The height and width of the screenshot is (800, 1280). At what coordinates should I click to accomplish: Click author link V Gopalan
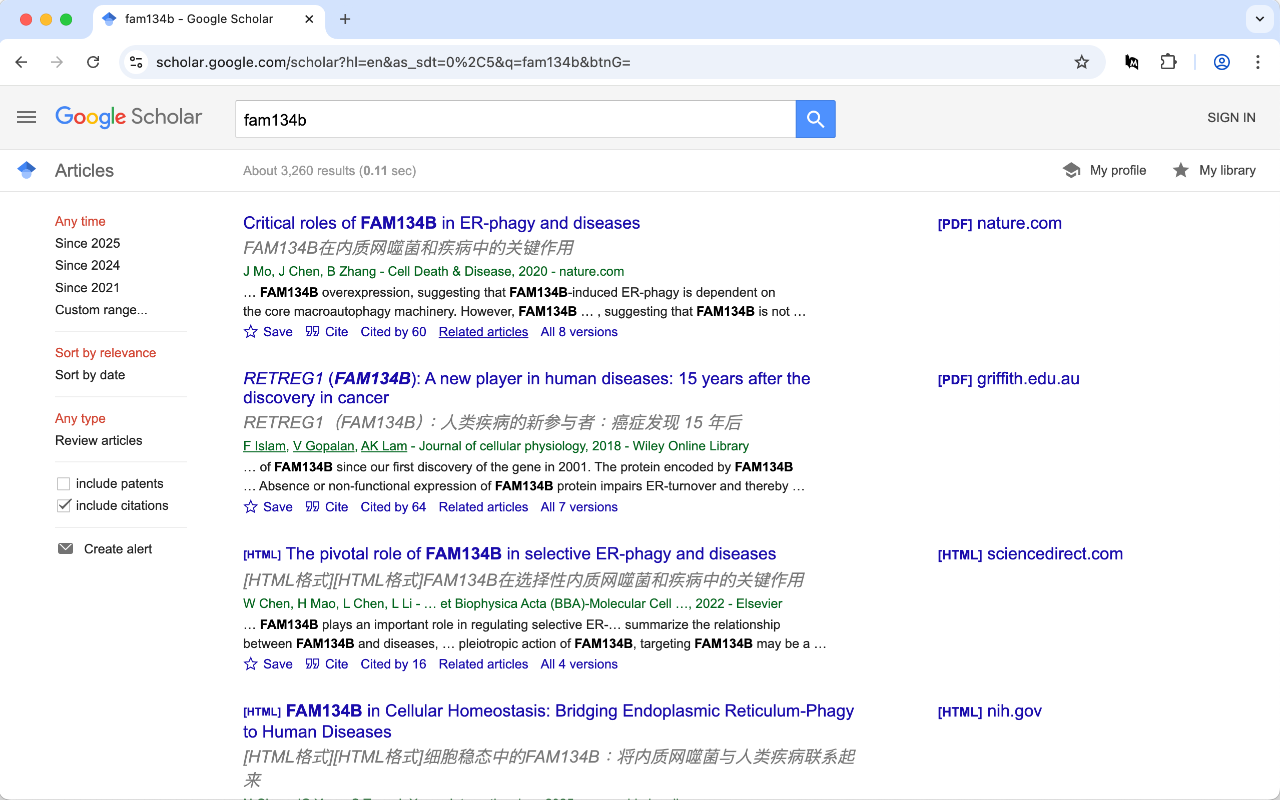pos(323,446)
